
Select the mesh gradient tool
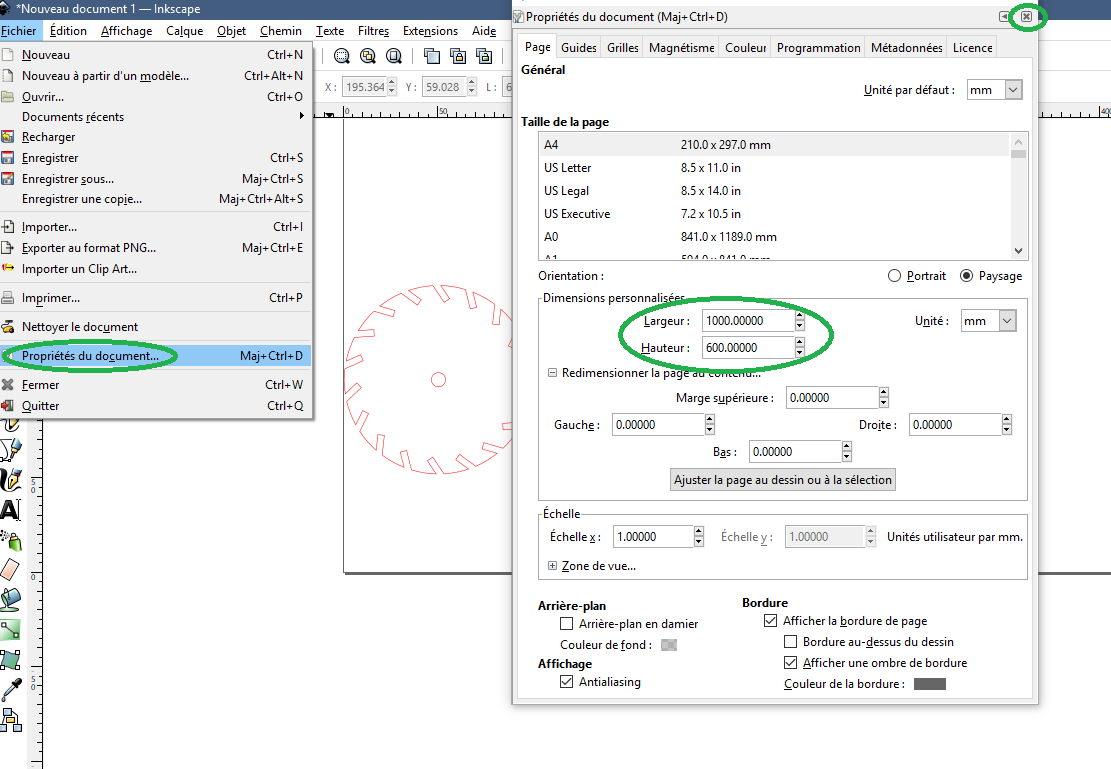pos(11,660)
